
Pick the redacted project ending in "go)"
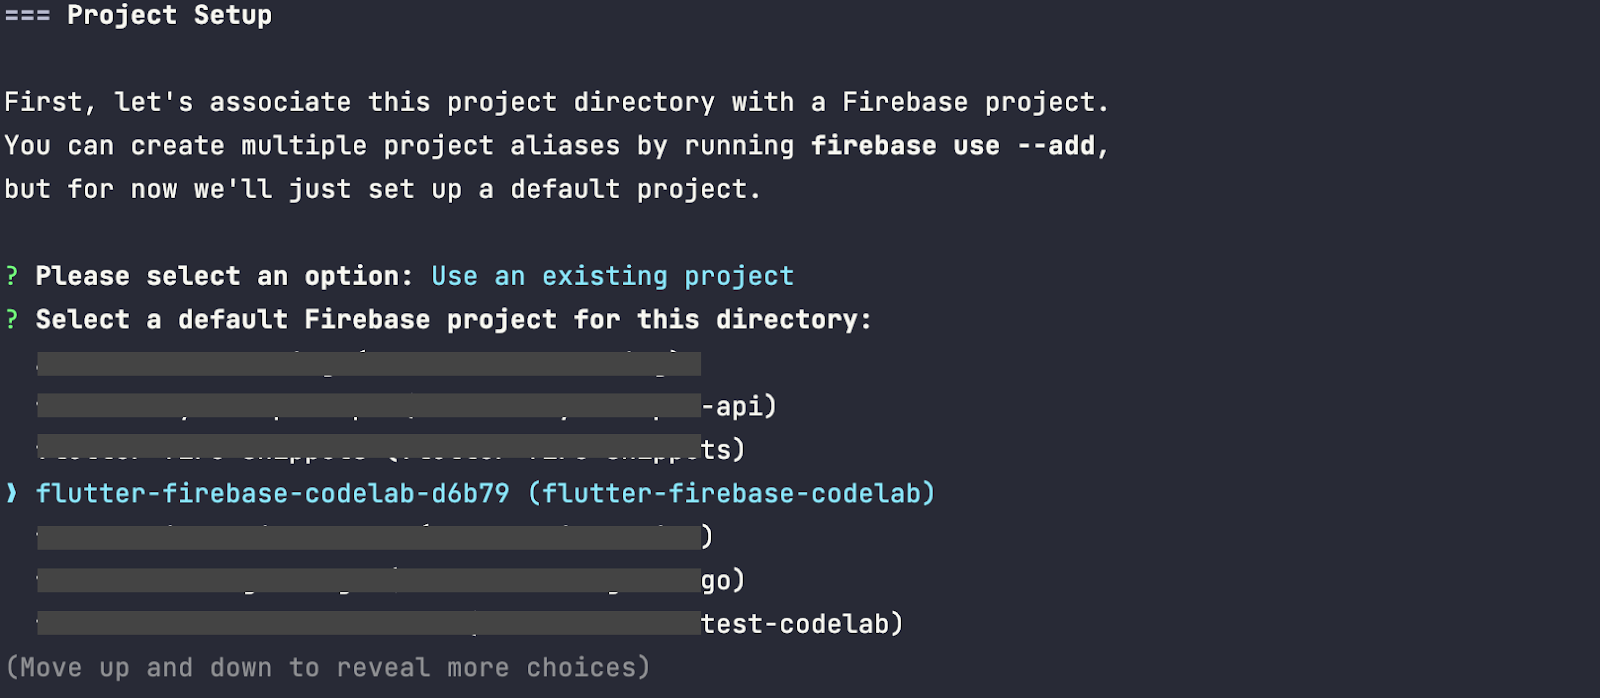pos(390,580)
